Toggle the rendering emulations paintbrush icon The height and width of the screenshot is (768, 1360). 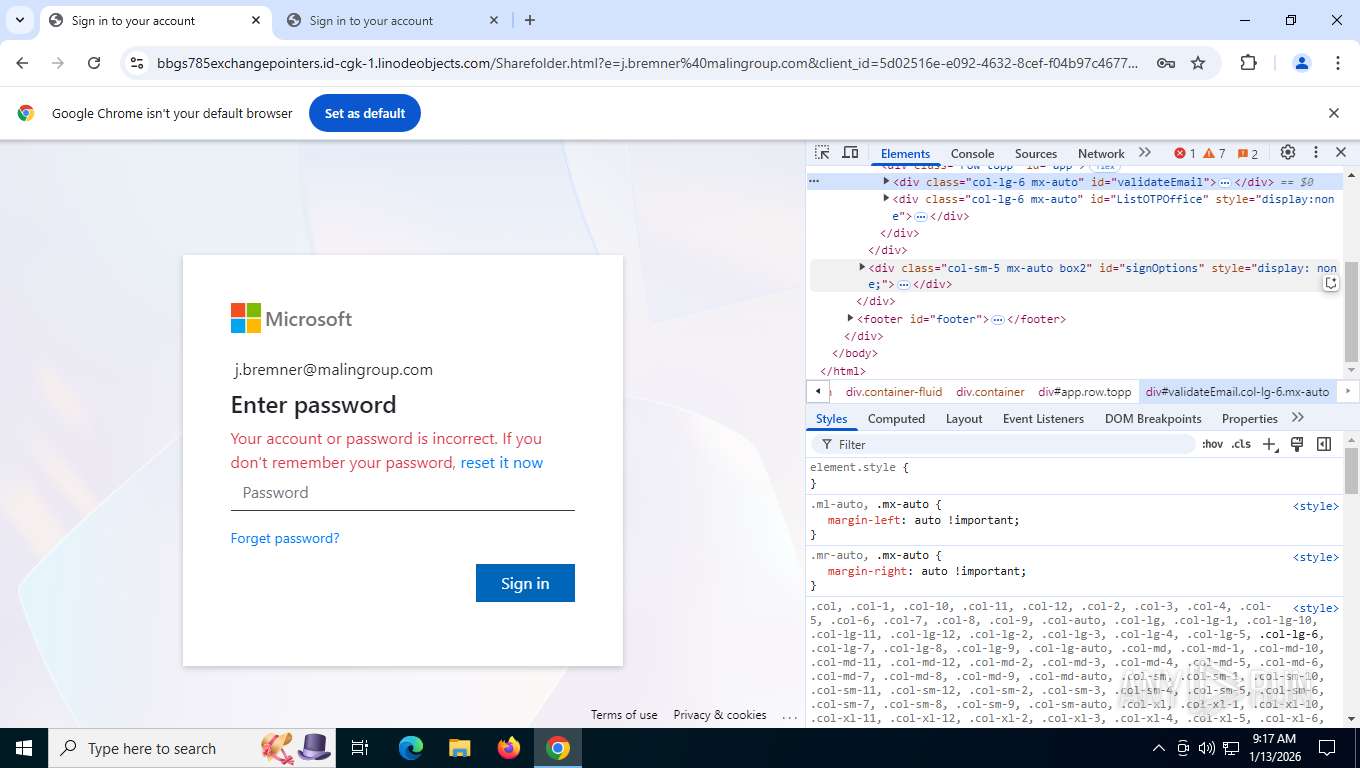pyautogui.click(x=1297, y=444)
